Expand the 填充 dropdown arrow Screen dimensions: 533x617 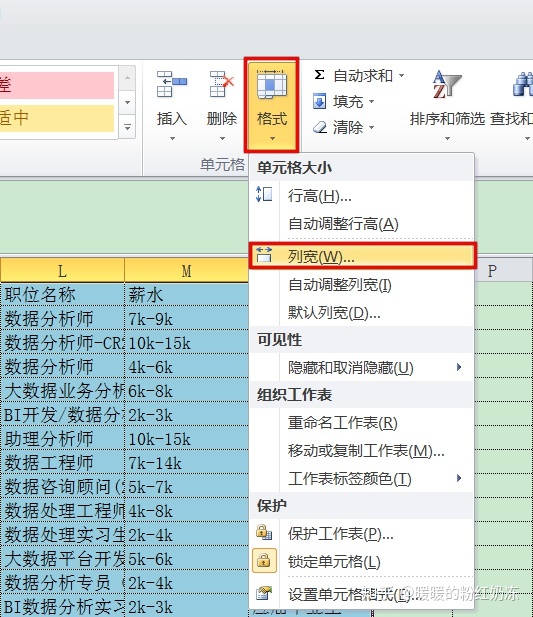[371, 102]
